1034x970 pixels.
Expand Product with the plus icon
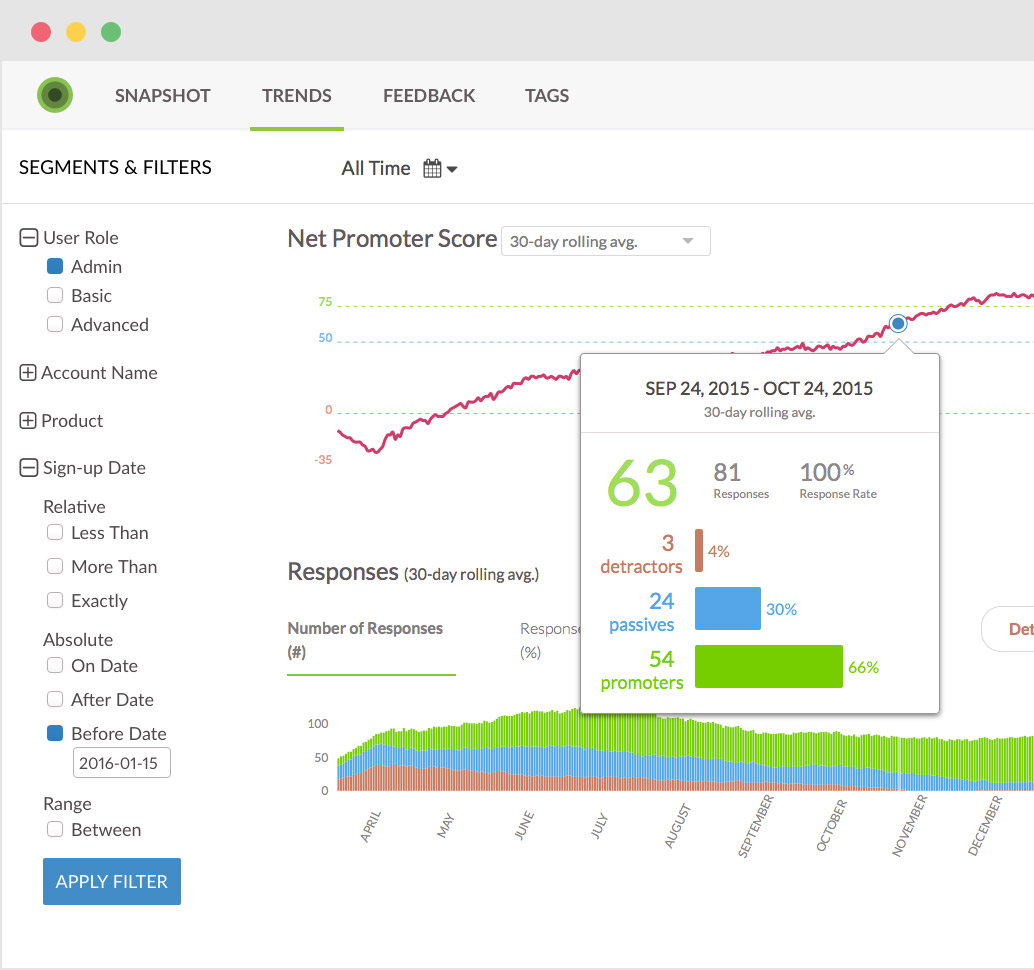click(28, 421)
